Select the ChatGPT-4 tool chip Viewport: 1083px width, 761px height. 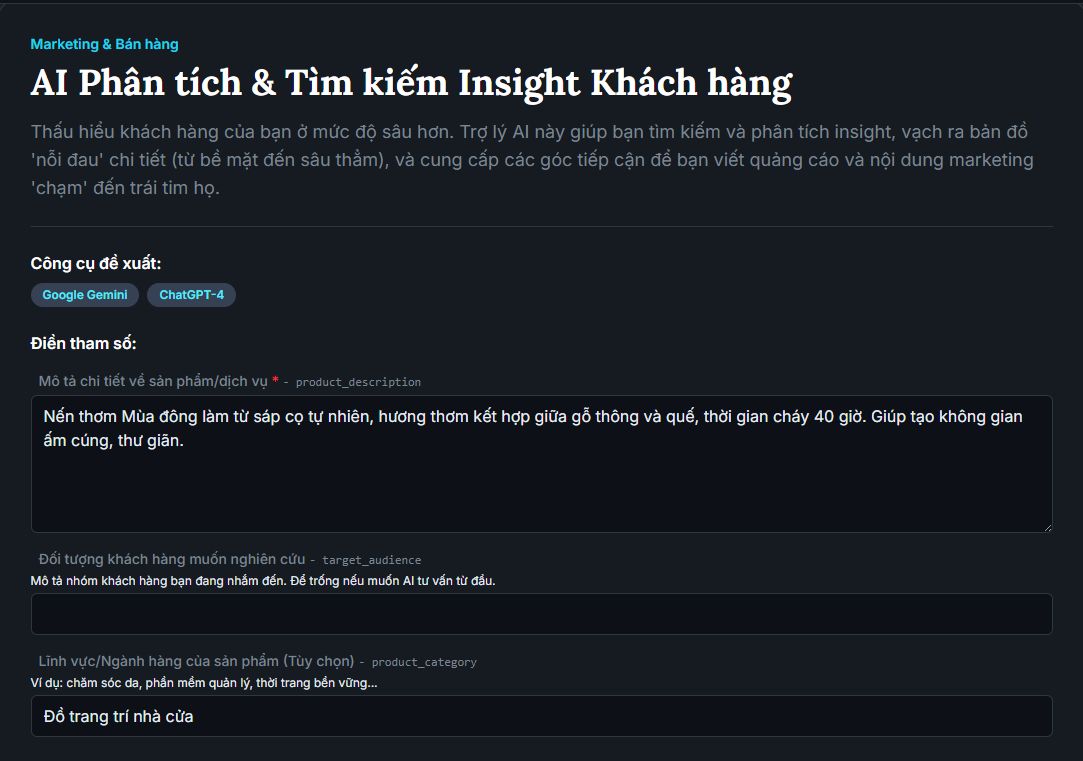pos(191,295)
